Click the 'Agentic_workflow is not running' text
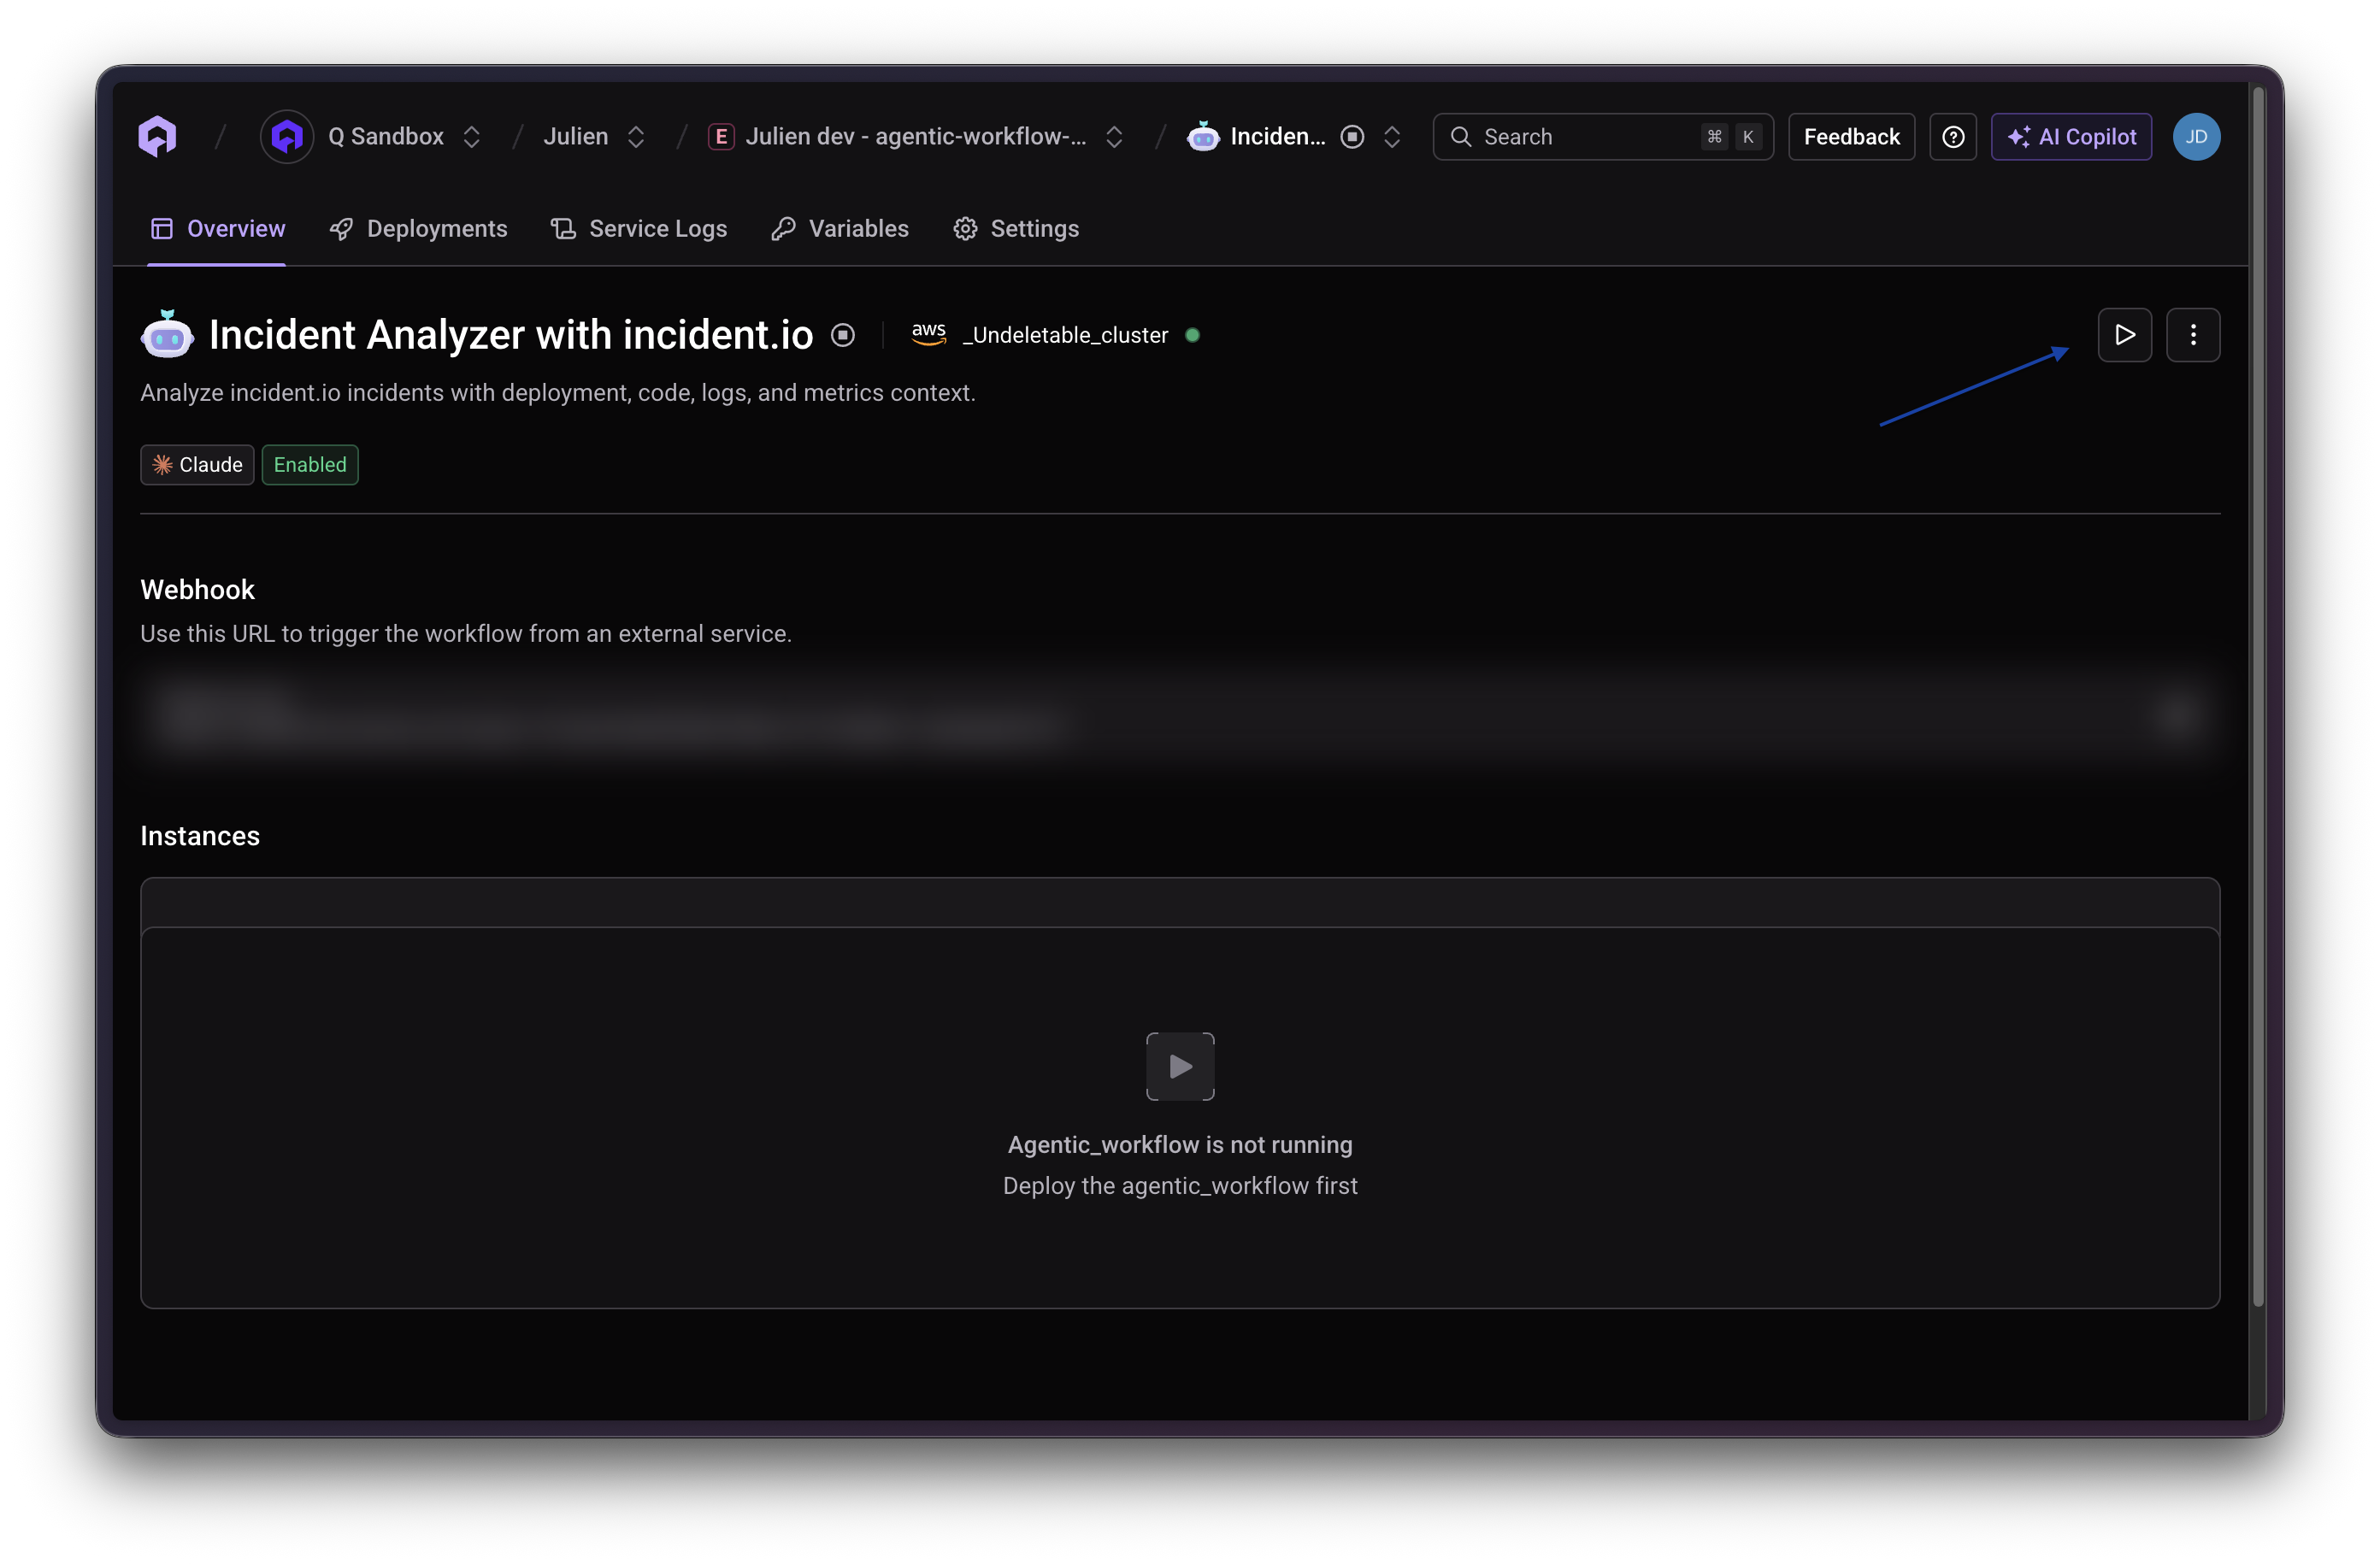The image size is (2380, 1564). tap(1180, 1145)
